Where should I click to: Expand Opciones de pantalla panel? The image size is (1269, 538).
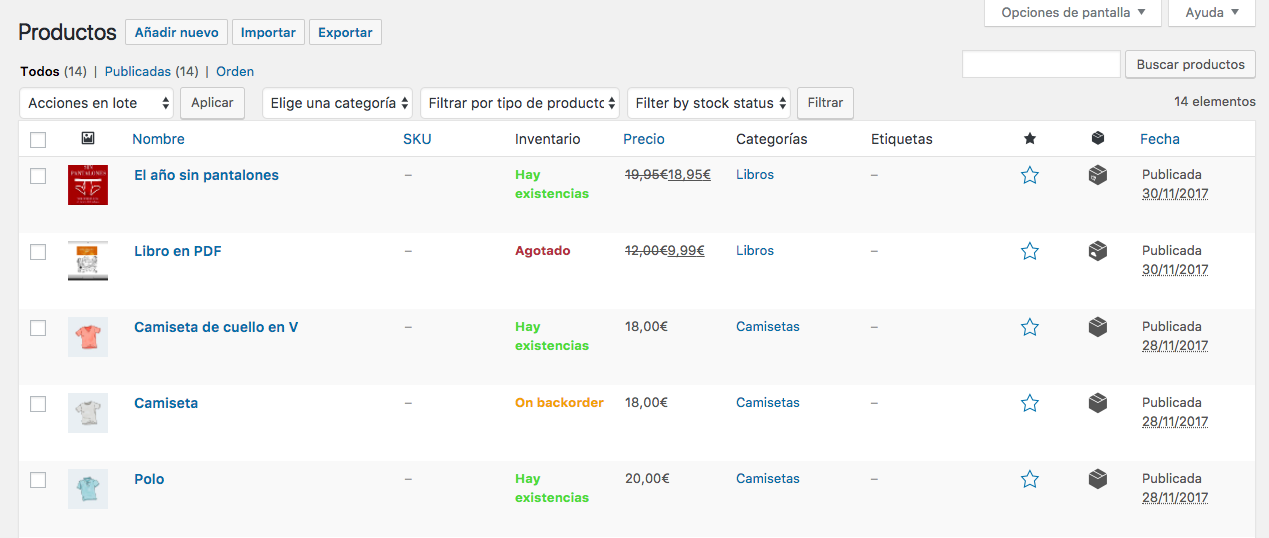coord(1073,13)
